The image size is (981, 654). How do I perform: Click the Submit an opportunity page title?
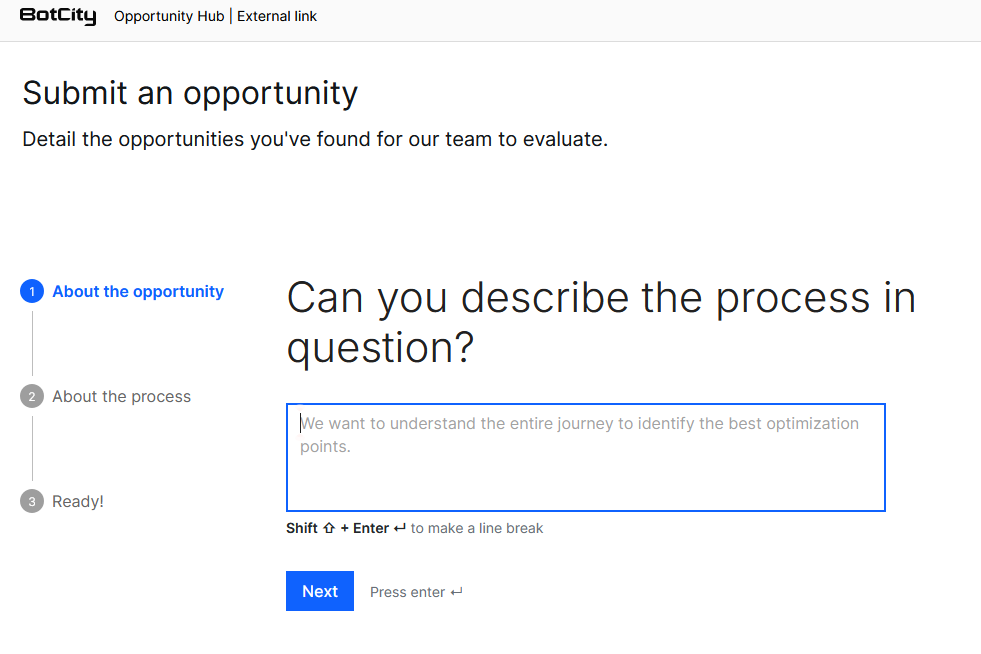tap(189, 93)
